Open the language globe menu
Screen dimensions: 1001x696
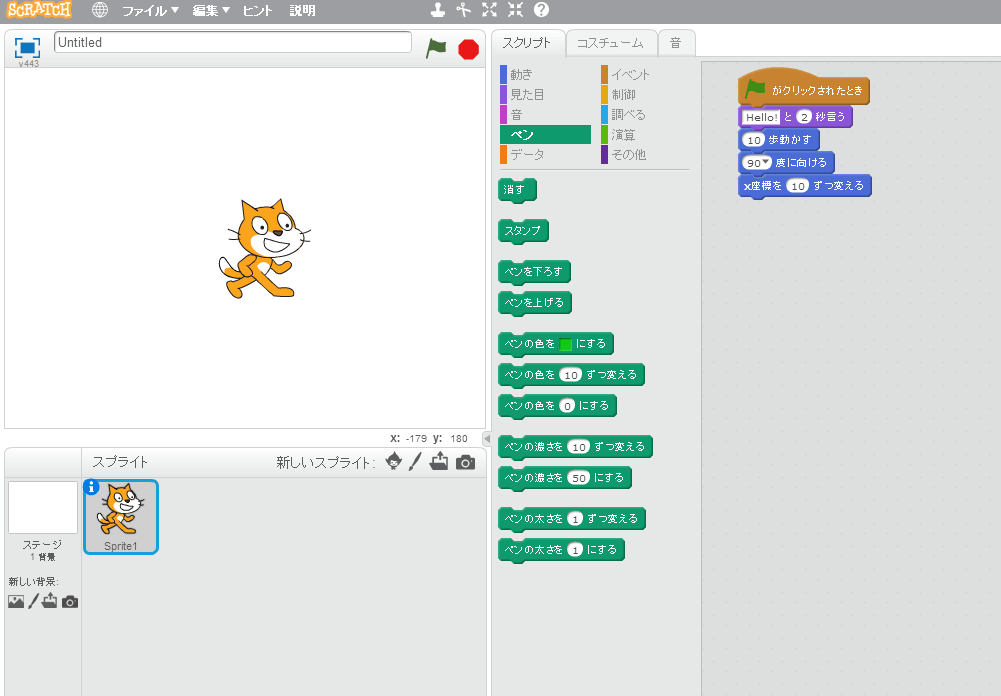coord(99,10)
